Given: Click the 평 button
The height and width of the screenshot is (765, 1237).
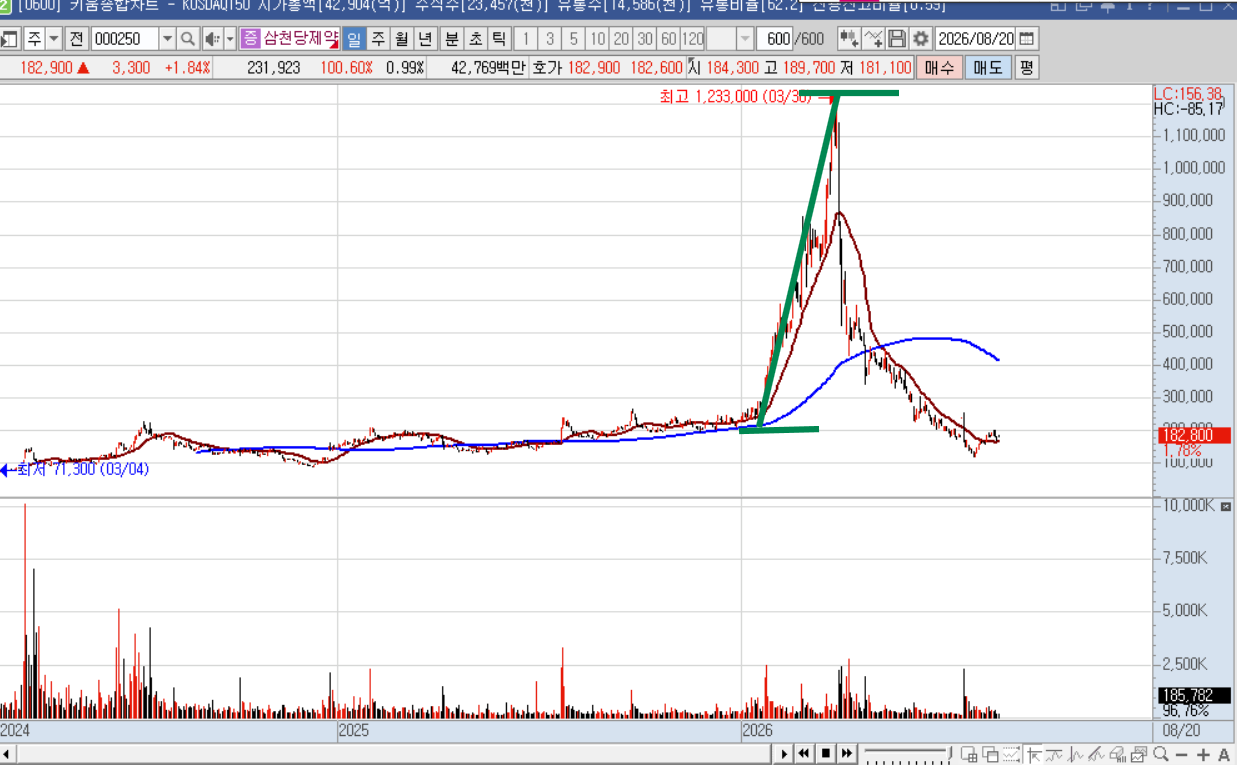Looking at the screenshot, I should tap(1027, 68).
